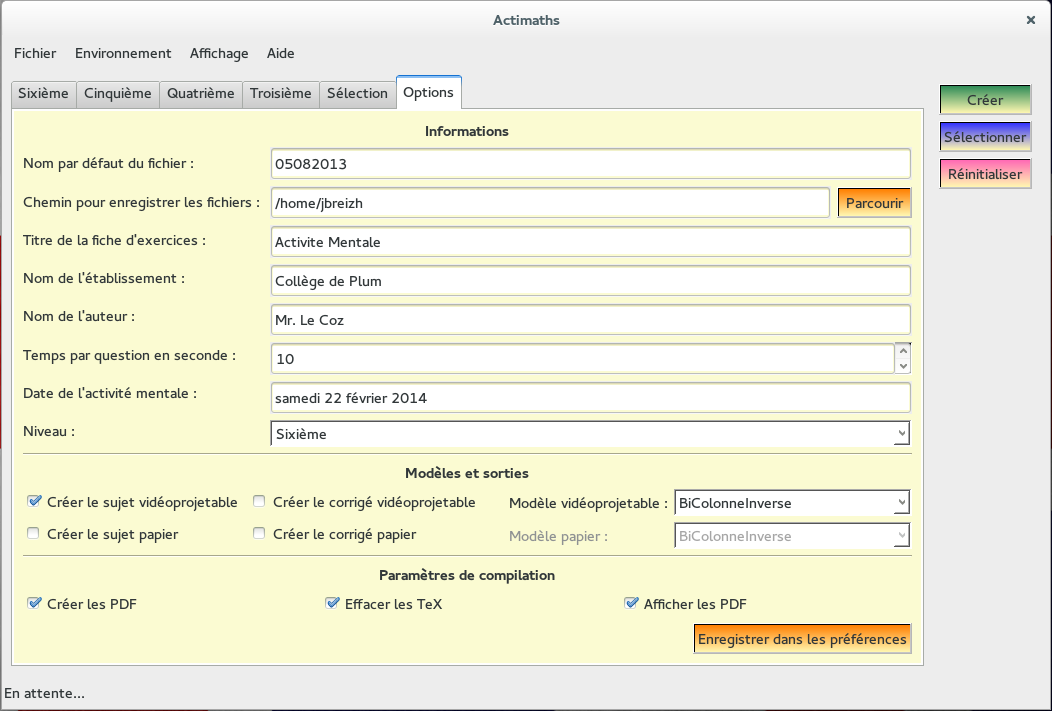Enable Créer le corrigé vidéoprojetable
Image resolution: width=1052 pixels, height=711 pixels.
pos(260,502)
